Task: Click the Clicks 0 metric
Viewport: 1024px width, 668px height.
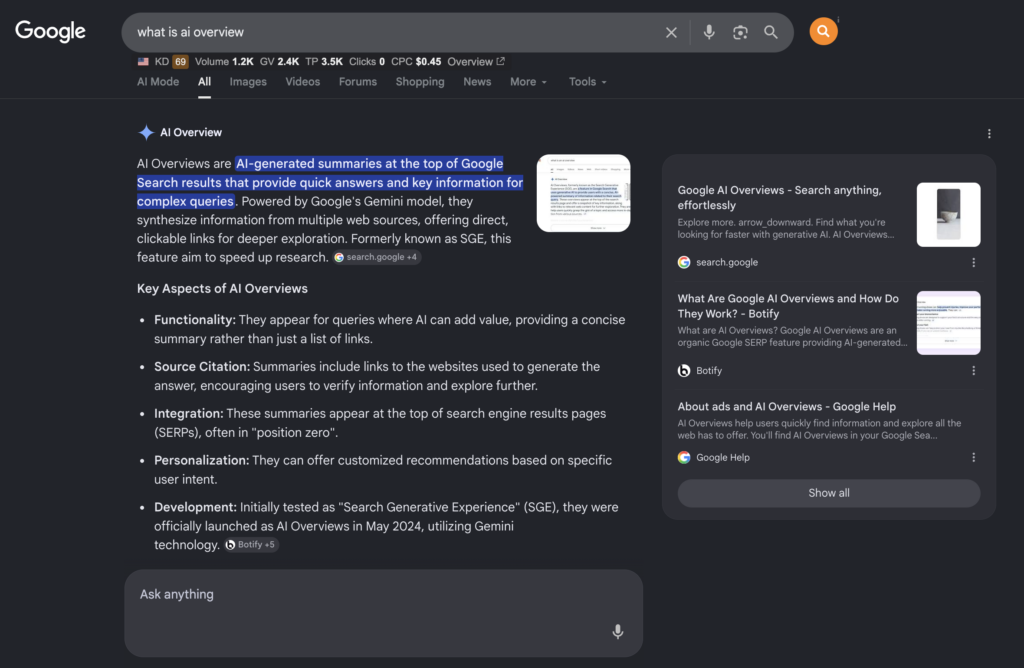Action: tap(367, 61)
